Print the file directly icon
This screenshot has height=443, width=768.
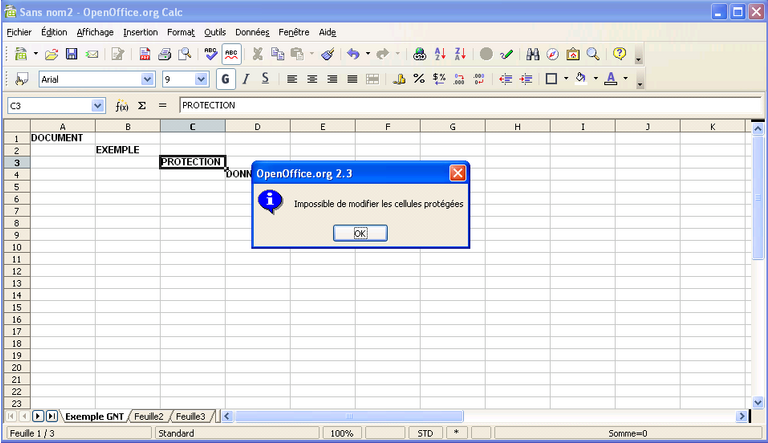(x=165, y=54)
